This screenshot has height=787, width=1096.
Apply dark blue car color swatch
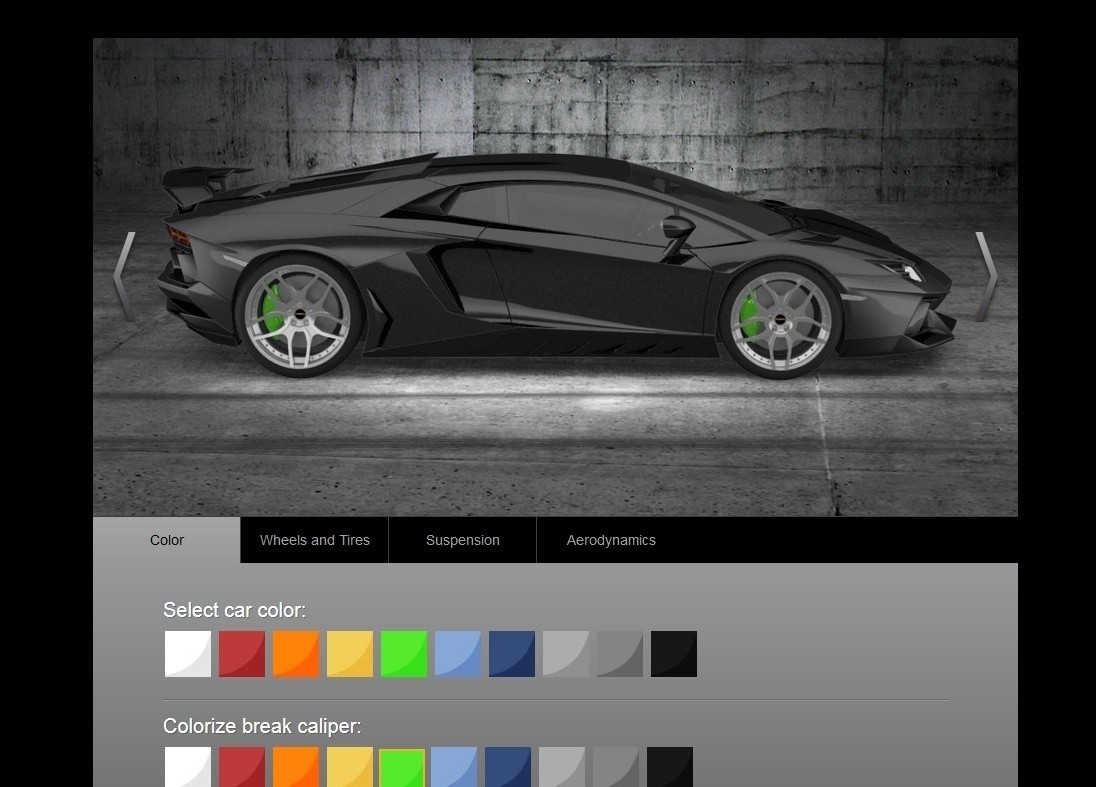pos(512,654)
